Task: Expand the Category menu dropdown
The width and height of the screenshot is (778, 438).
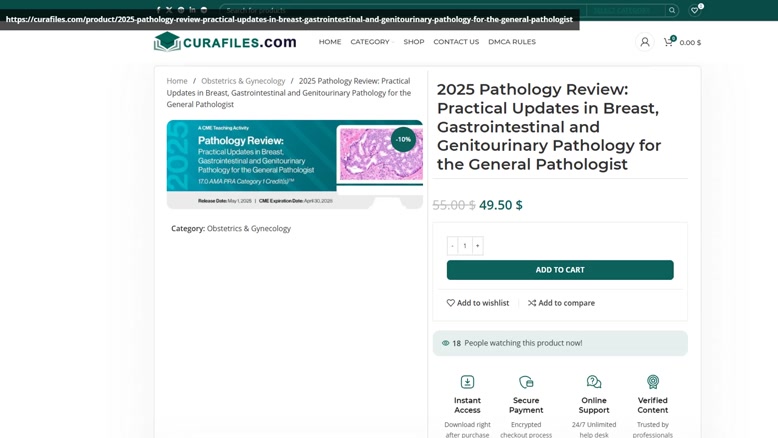Action: [372, 42]
